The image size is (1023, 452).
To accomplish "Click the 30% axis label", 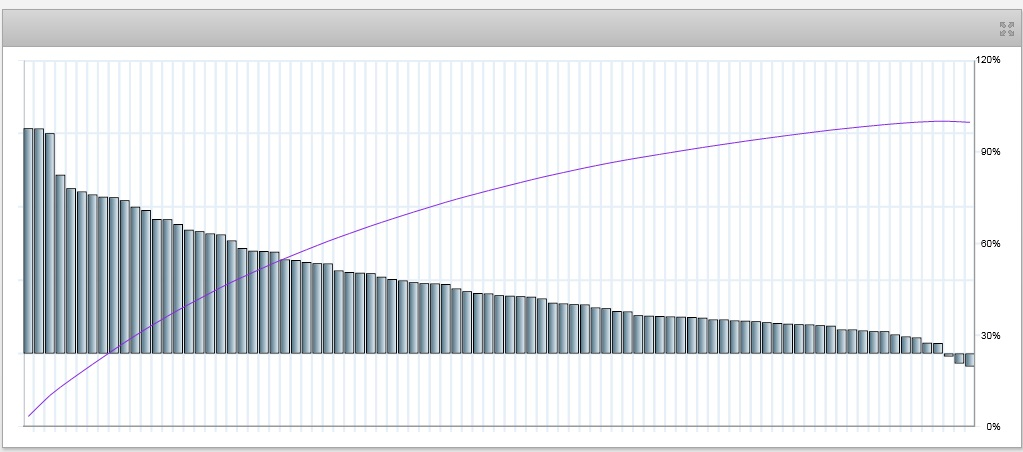I will [x=990, y=335].
